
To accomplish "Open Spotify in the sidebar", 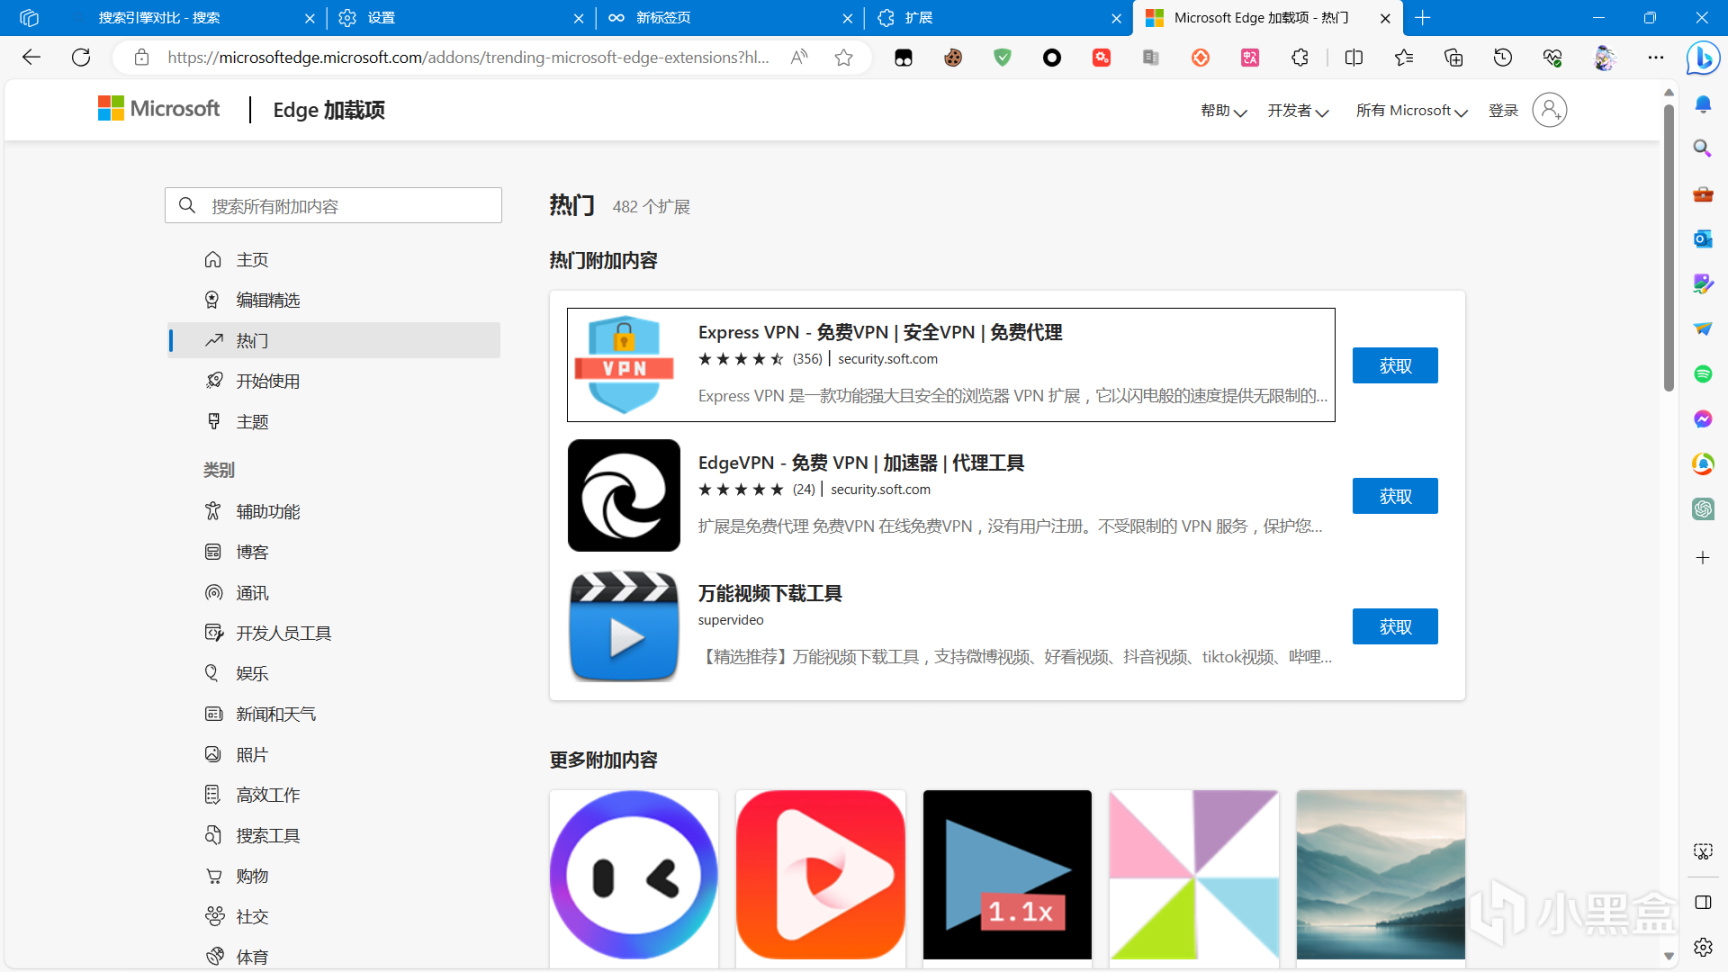I will [1703, 374].
